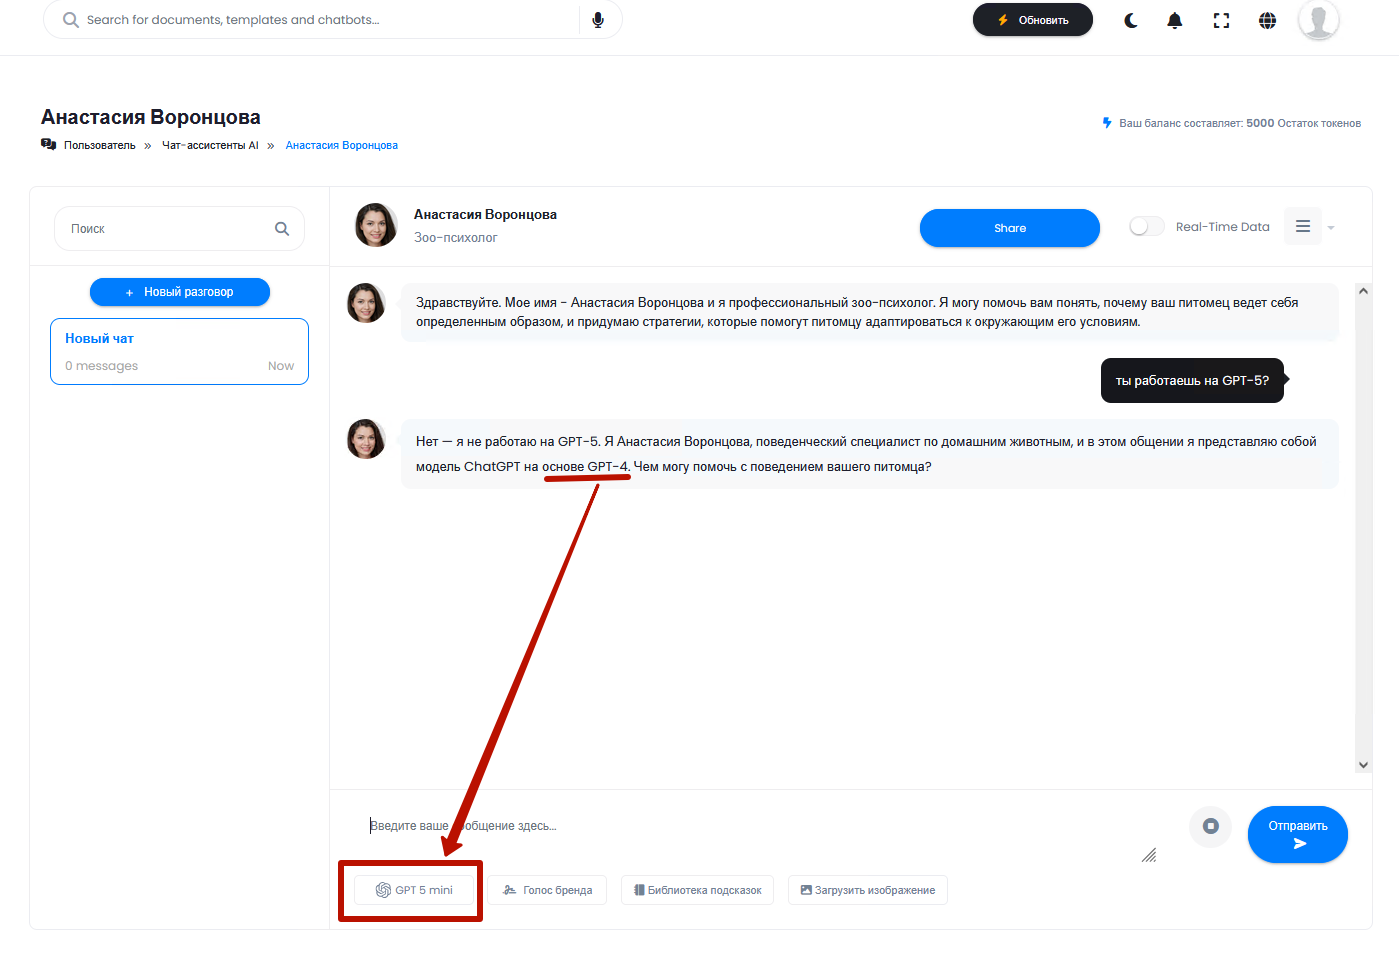Send message with Отправить button

click(1298, 834)
